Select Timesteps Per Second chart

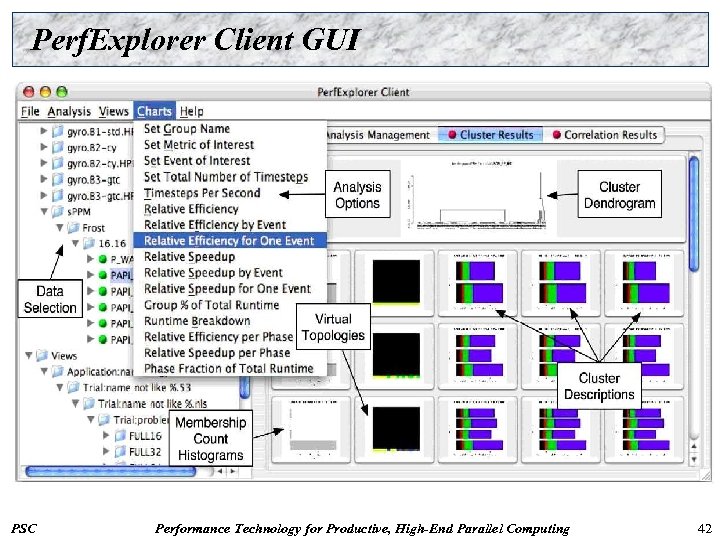[x=230, y=193]
